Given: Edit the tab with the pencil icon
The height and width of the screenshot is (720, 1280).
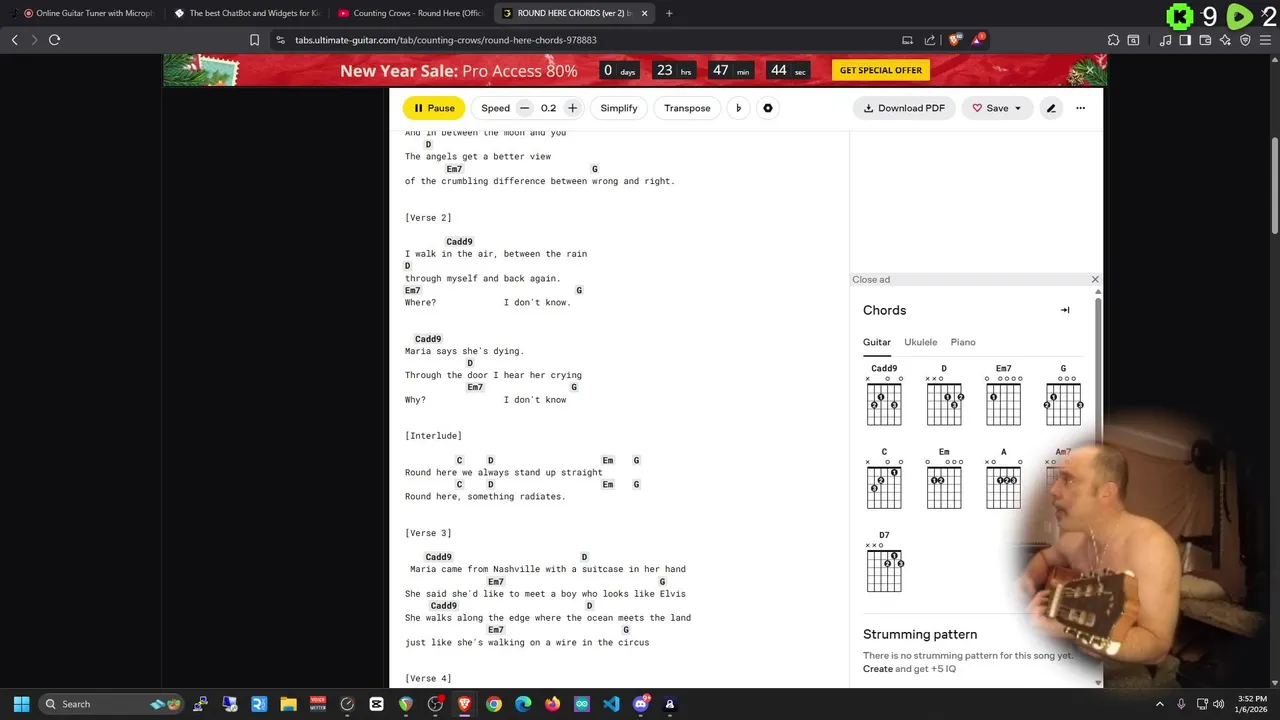Looking at the screenshot, I should click(x=1050, y=108).
